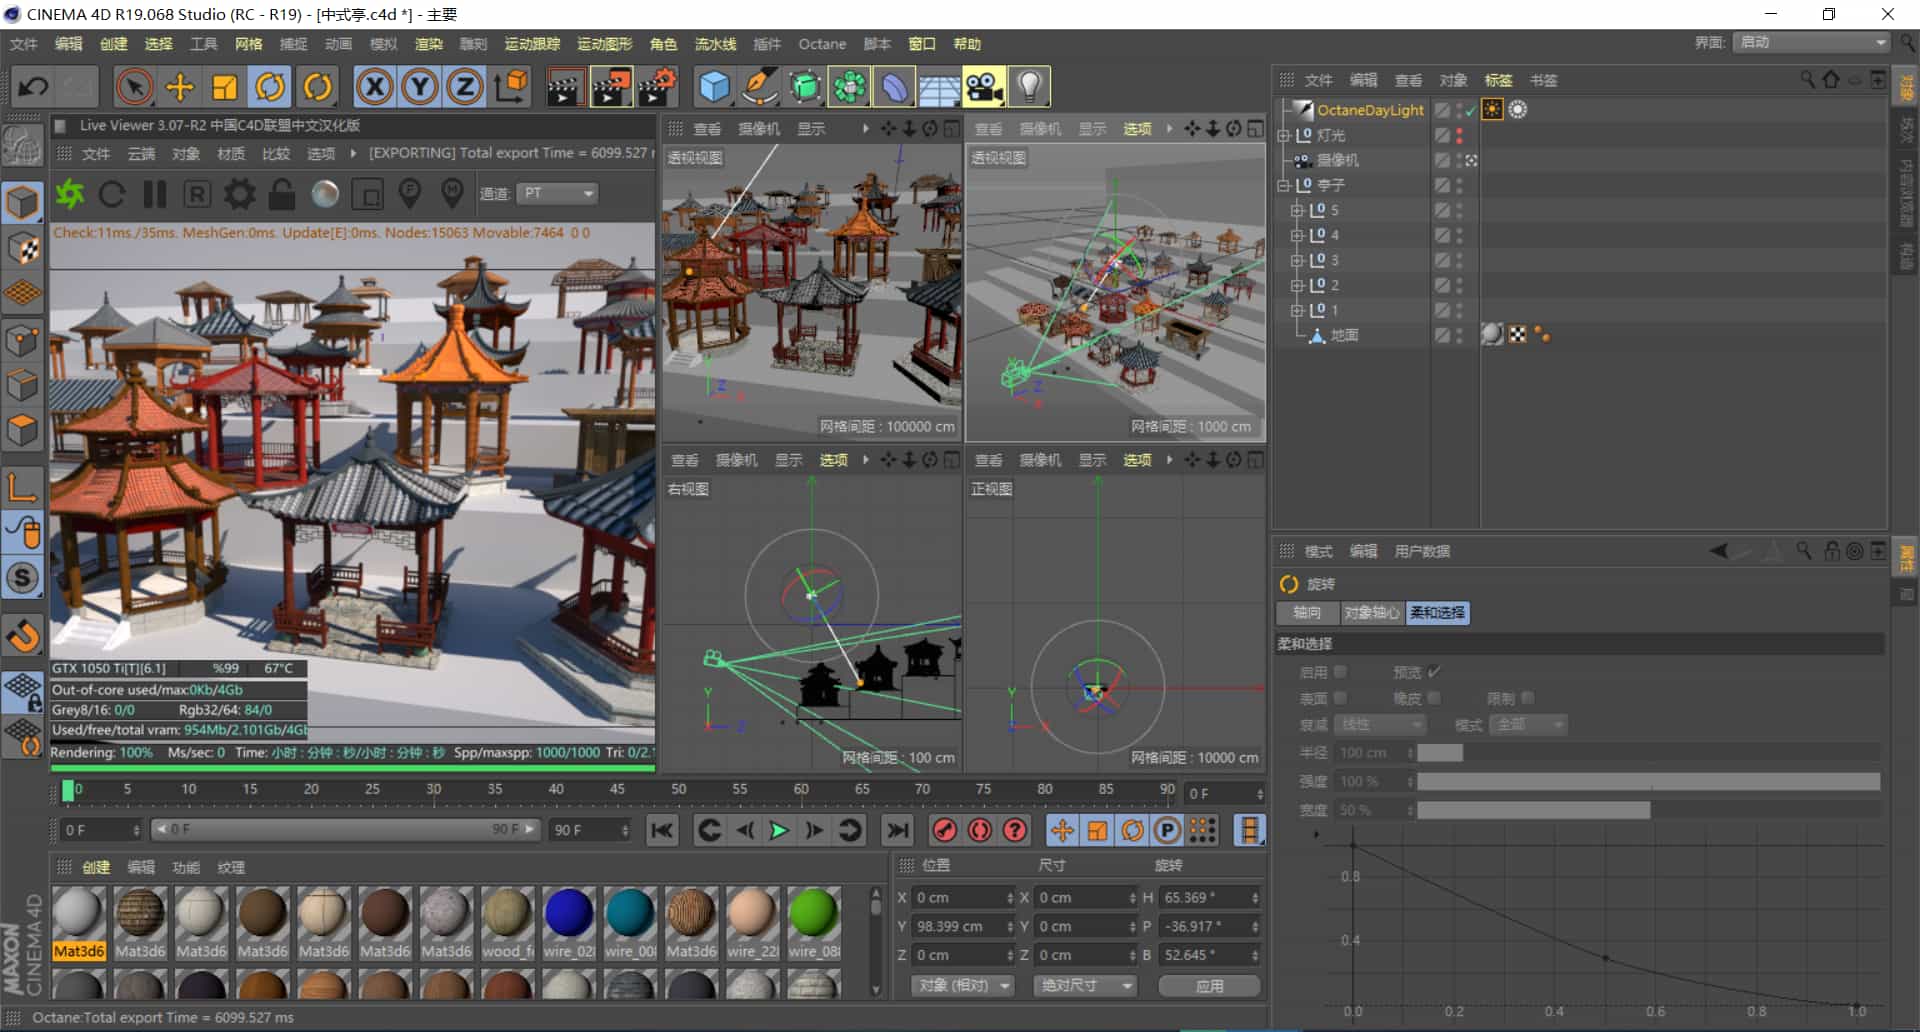Open the 文件 main menu

tap(23, 44)
